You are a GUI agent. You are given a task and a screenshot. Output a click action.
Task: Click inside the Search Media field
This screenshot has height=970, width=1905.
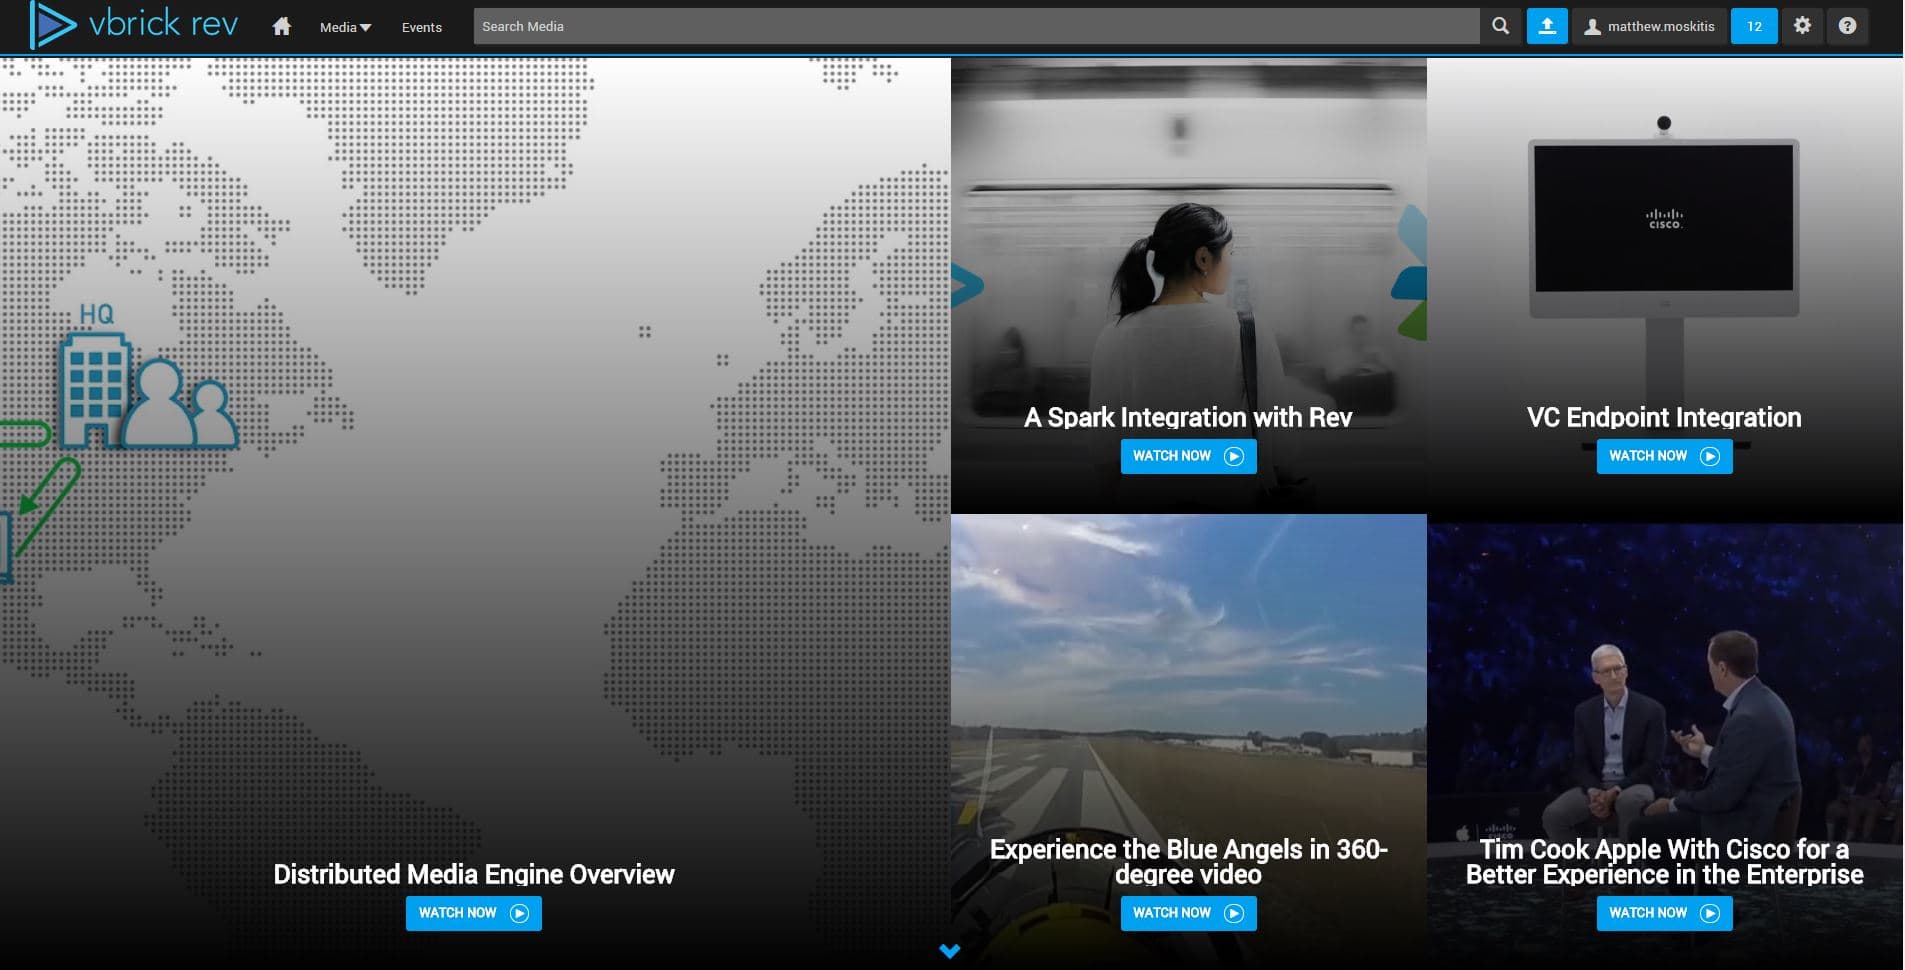975,27
